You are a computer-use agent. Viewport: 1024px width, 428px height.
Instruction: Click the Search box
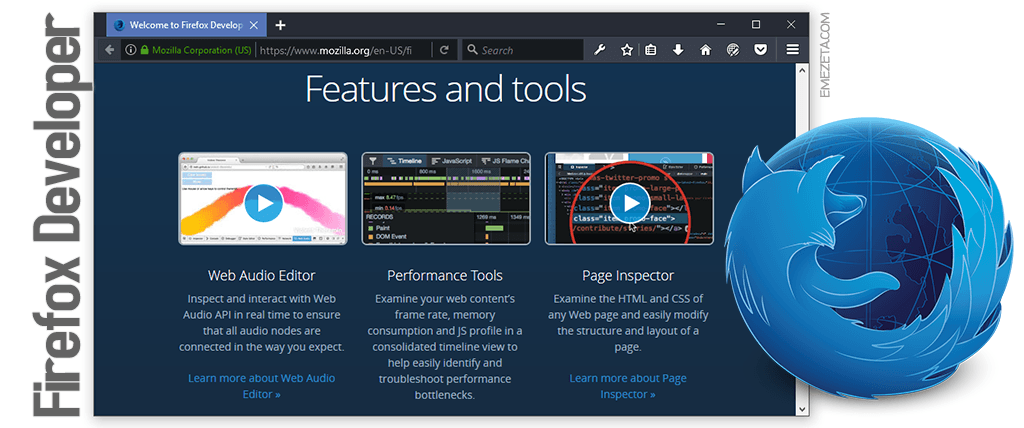522,50
